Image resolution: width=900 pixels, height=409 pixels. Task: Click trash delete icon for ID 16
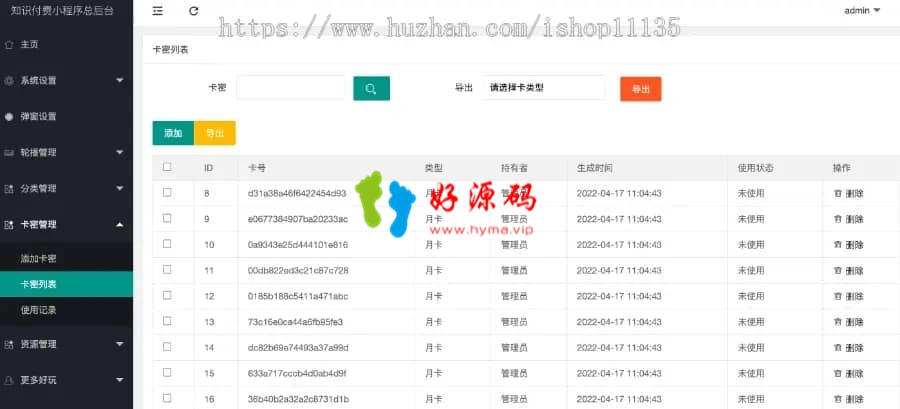pos(837,399)
